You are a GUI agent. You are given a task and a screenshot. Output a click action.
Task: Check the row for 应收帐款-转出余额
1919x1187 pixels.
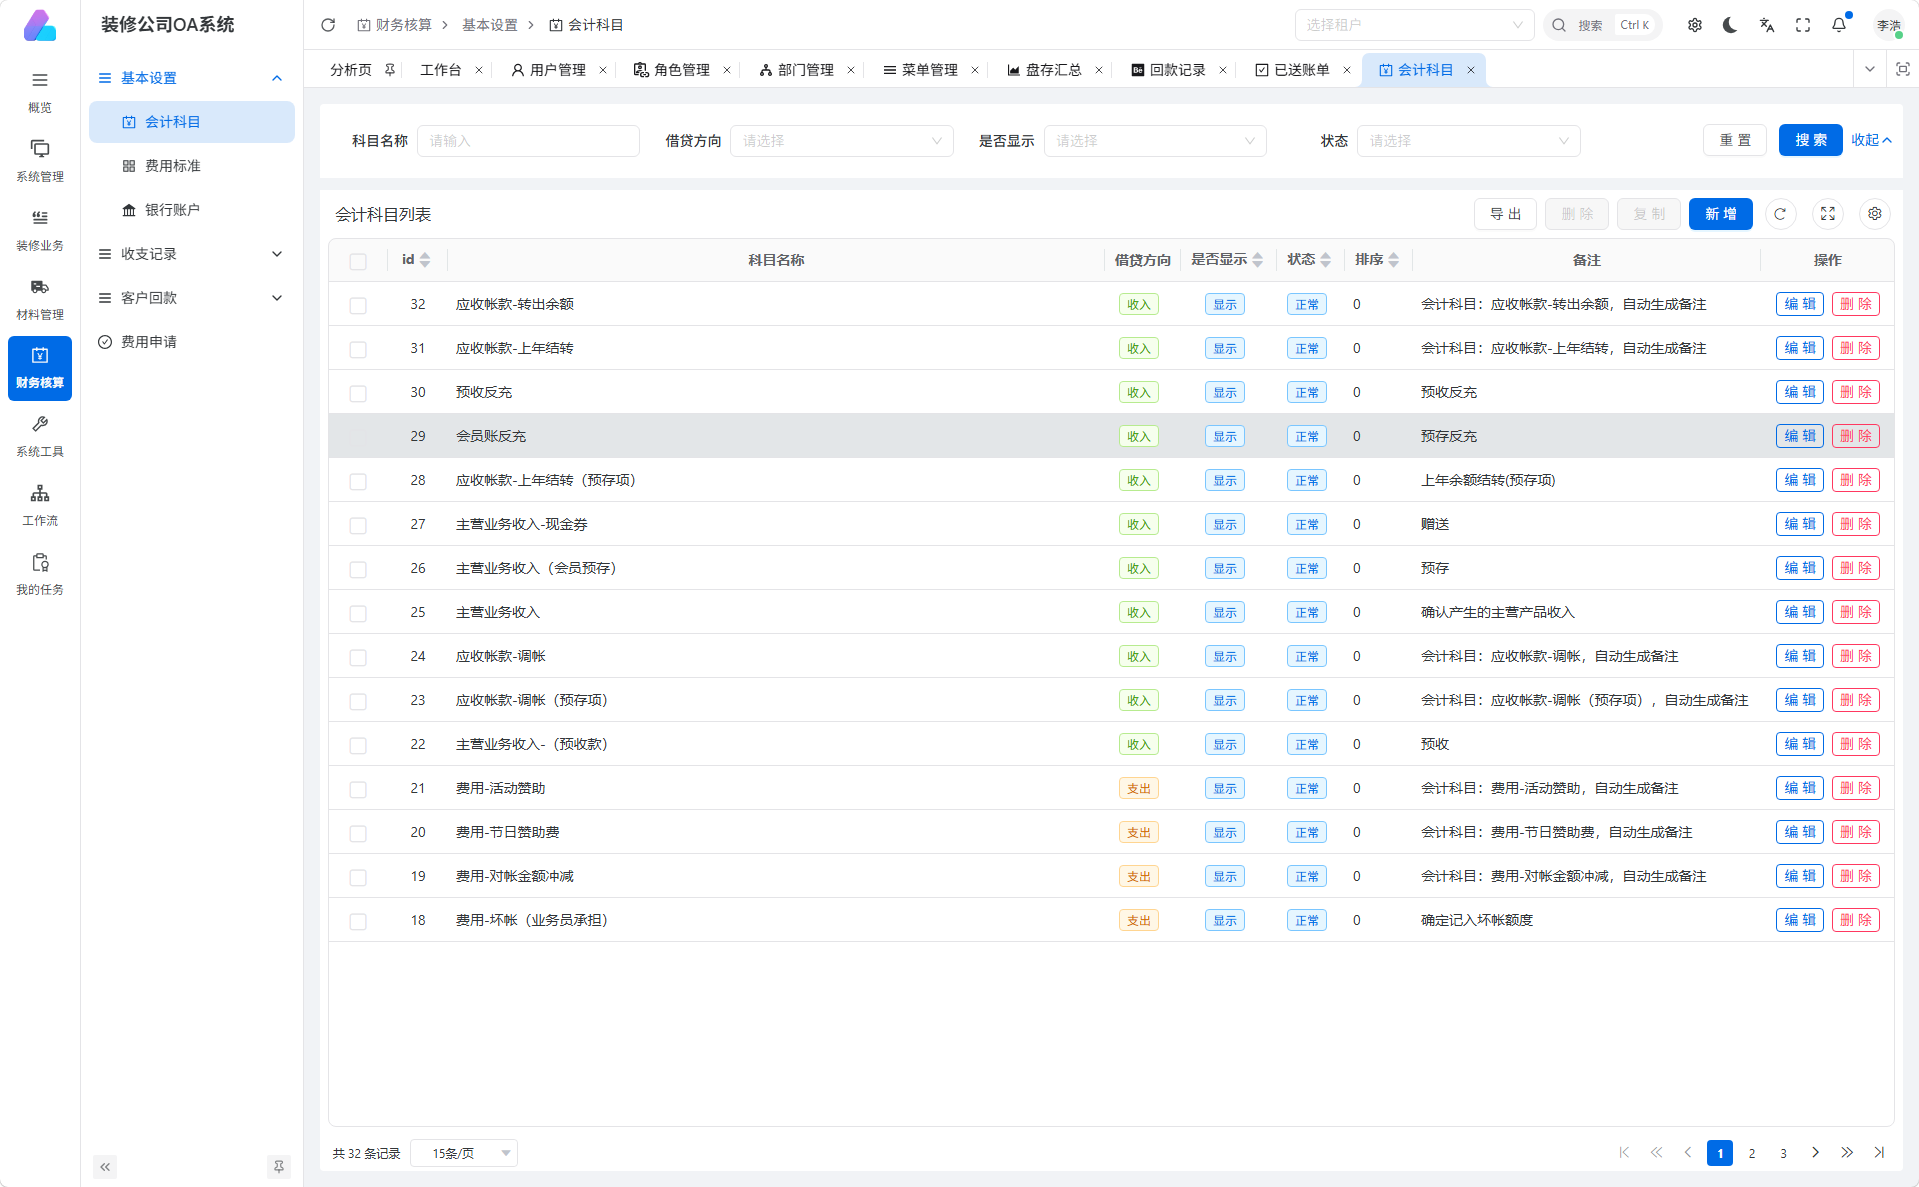(358, 305)
